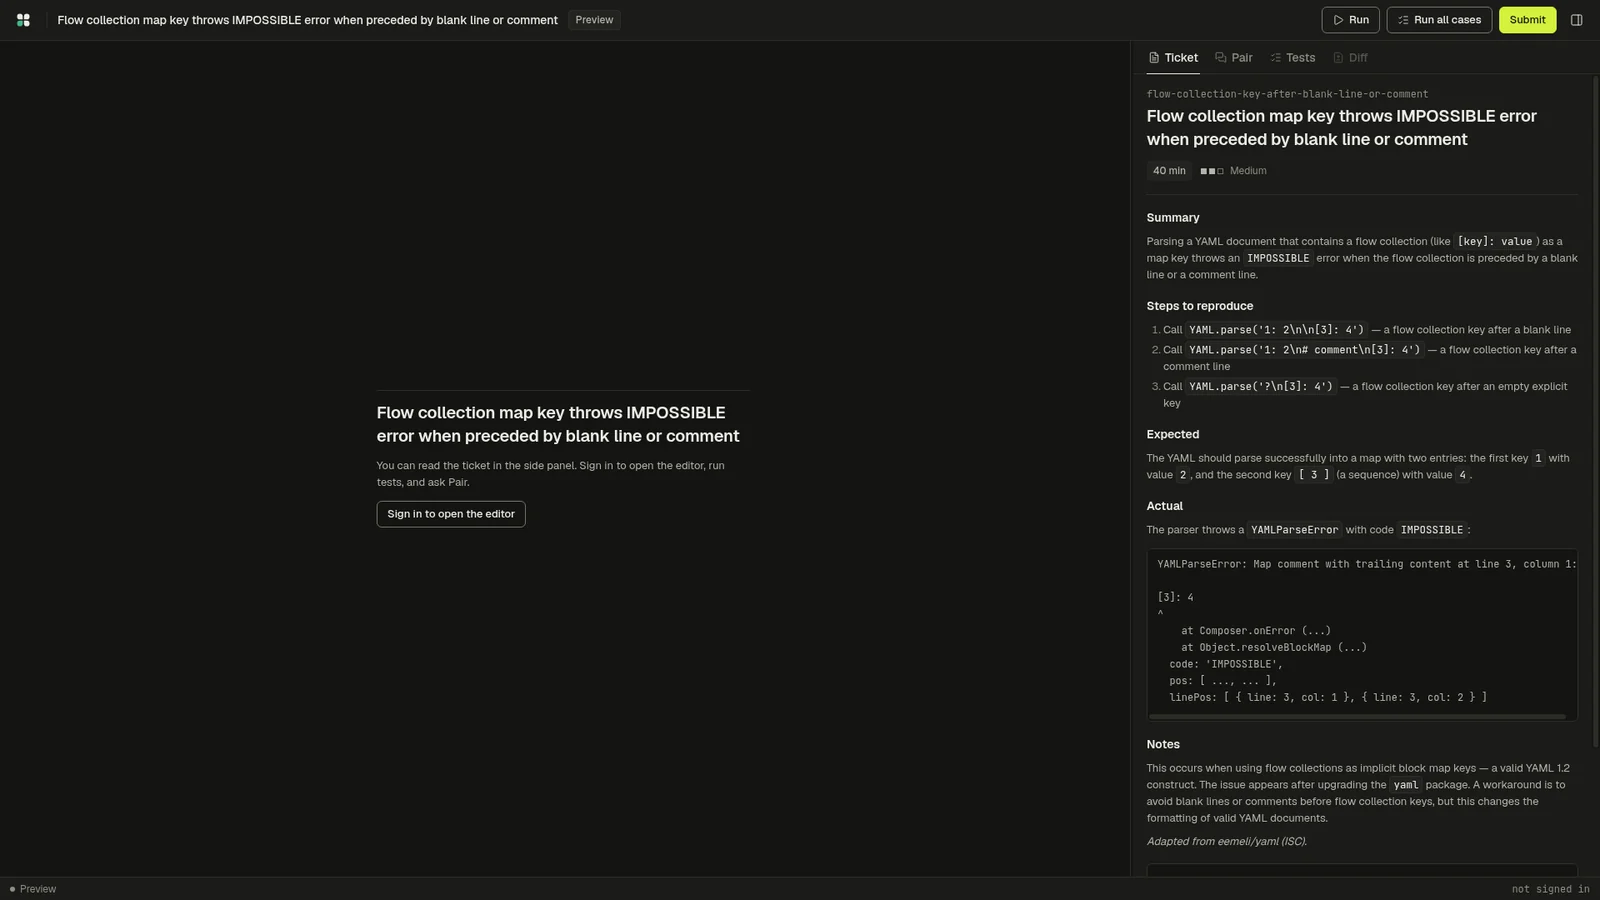
Task: Click the 'Actual' heading
Action: pos(1165,506)
